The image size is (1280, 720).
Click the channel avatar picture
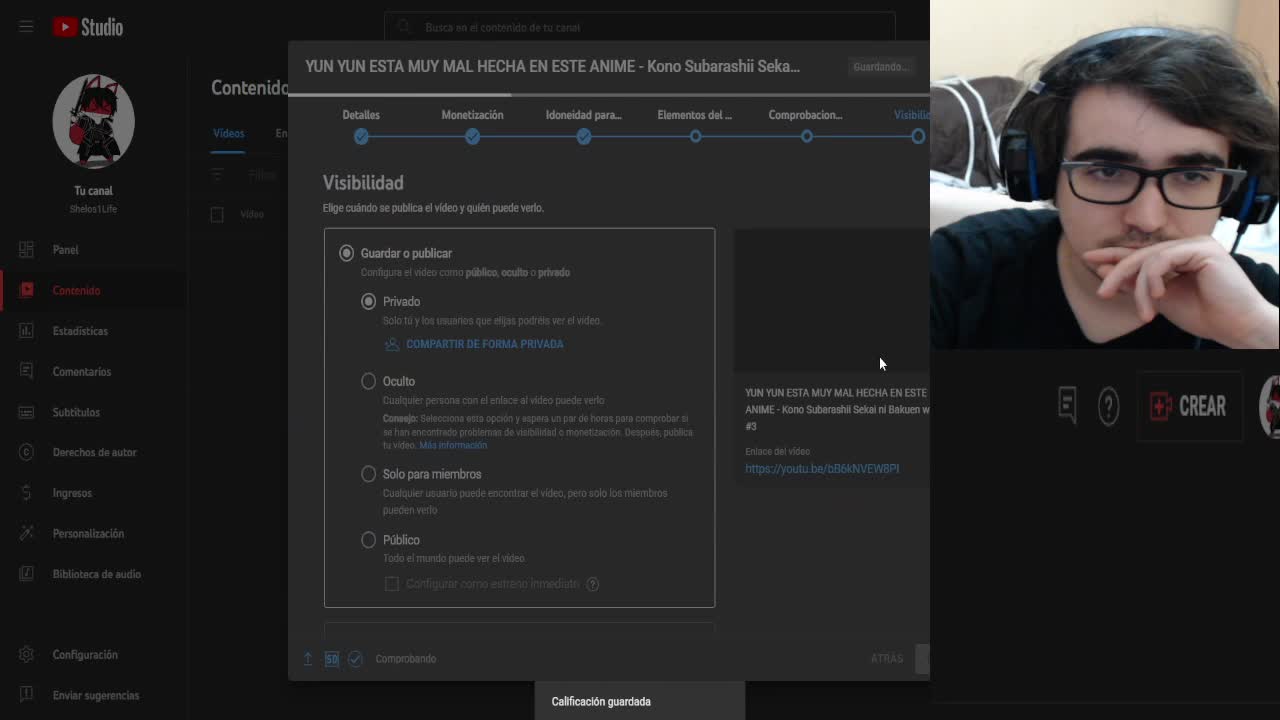coord(93,121)
